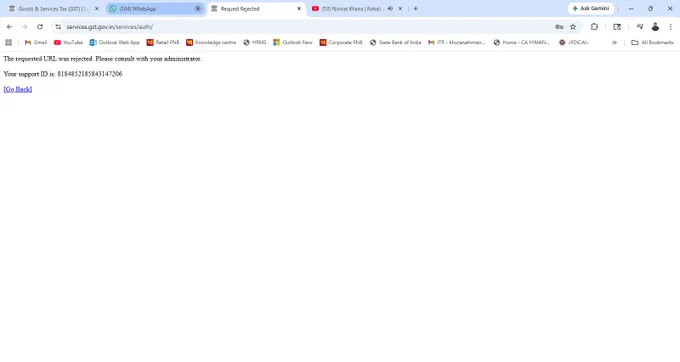Open the Gmail bookmark
Image resolution: width=680 pixels, height=362 pixels.
tap(36, 42)
